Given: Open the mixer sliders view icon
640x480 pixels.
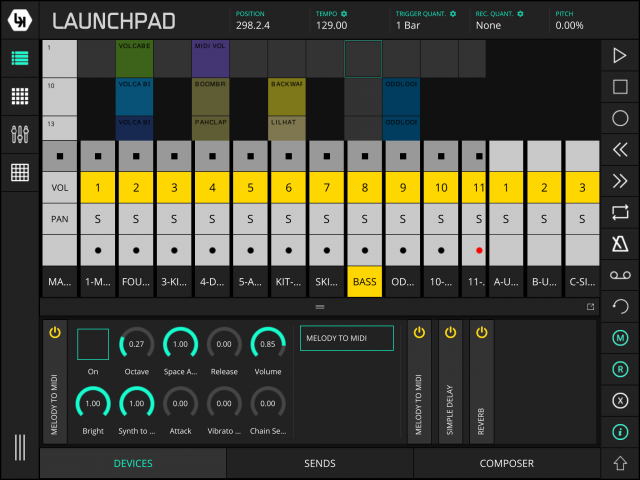Looking at the screenshot, I should [x=19, y=133].
